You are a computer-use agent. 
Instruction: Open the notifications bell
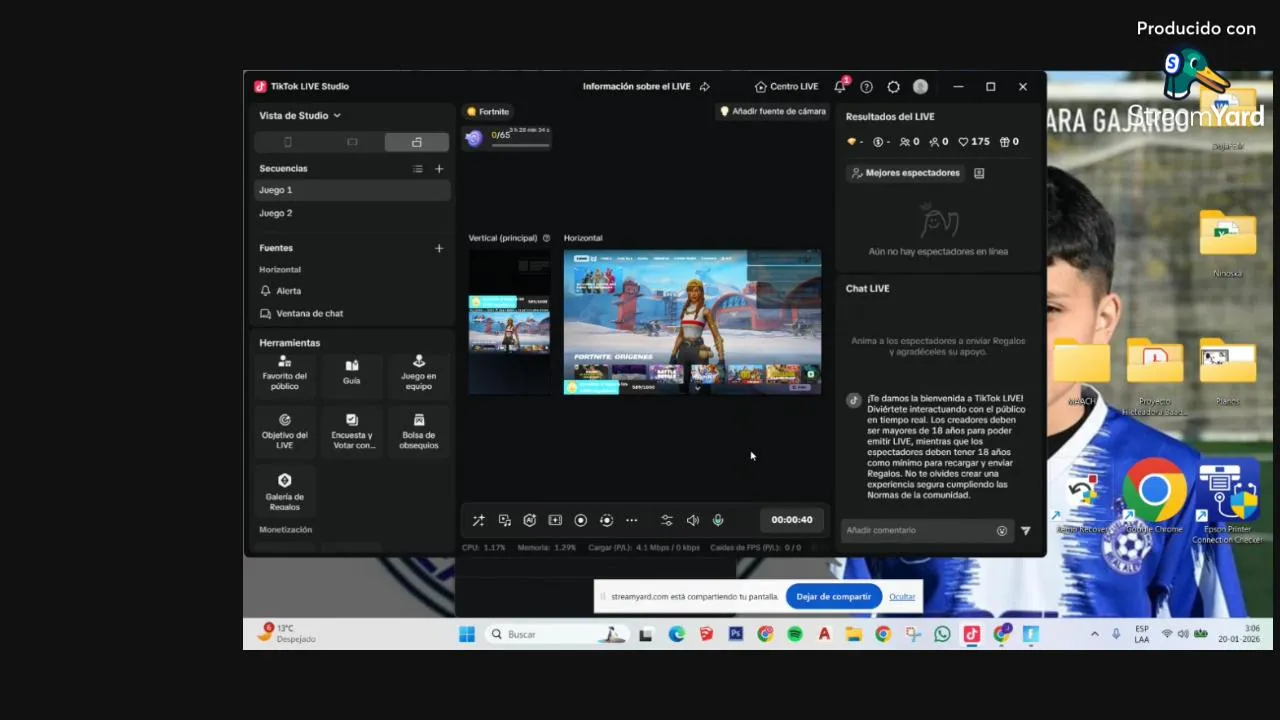[x=840, y=87]
